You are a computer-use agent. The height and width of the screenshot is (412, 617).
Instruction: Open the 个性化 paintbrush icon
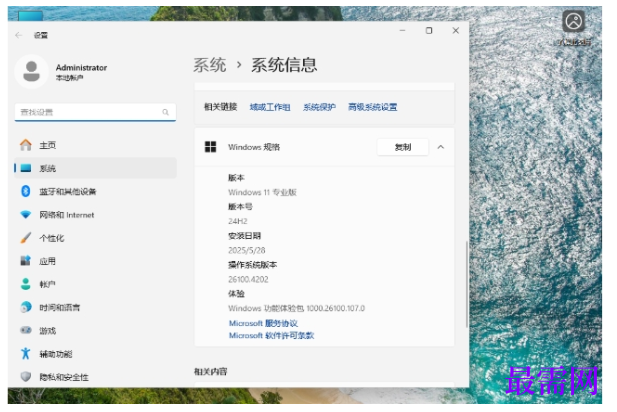click(26, 238)
